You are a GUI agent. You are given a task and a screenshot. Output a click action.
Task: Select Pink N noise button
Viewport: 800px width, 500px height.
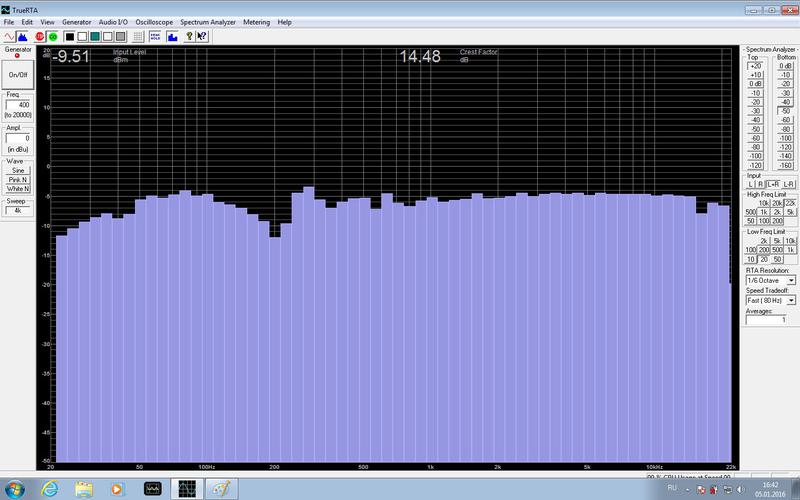[x=18, y=180]
